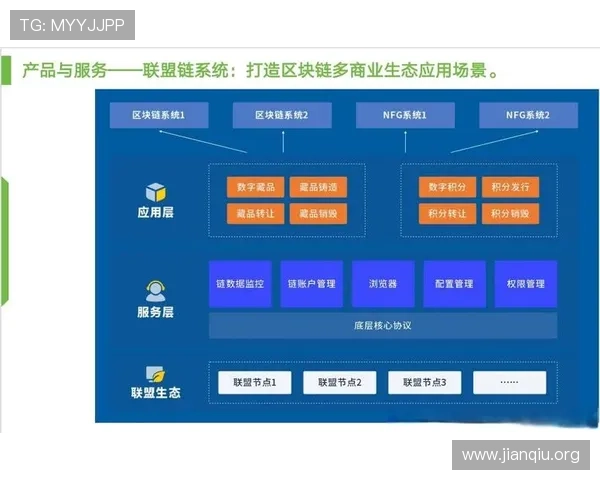
Task: Open the 配置管理 service tile
Action: click(455, 284)
